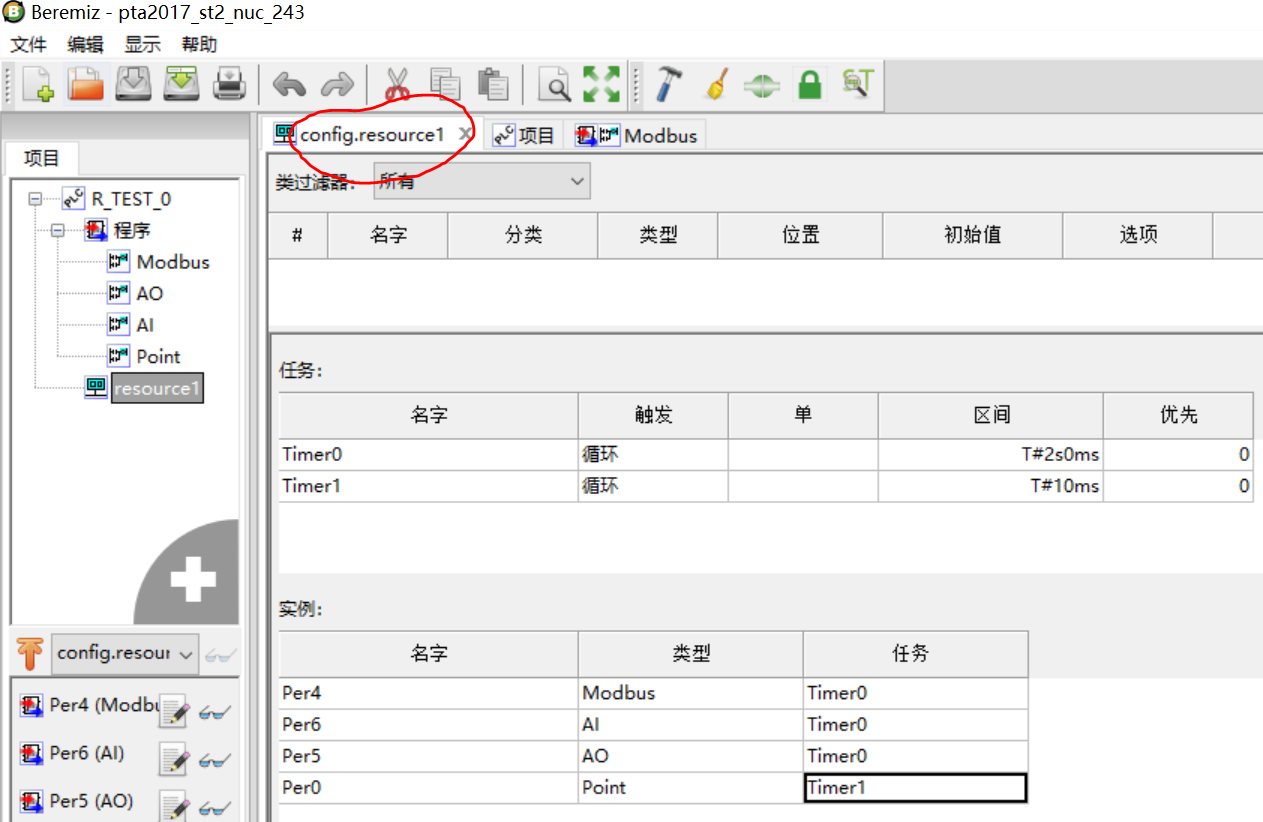Click the green padlock Transfer icon
1263x822 pixels.
click(x=809, y=84)
